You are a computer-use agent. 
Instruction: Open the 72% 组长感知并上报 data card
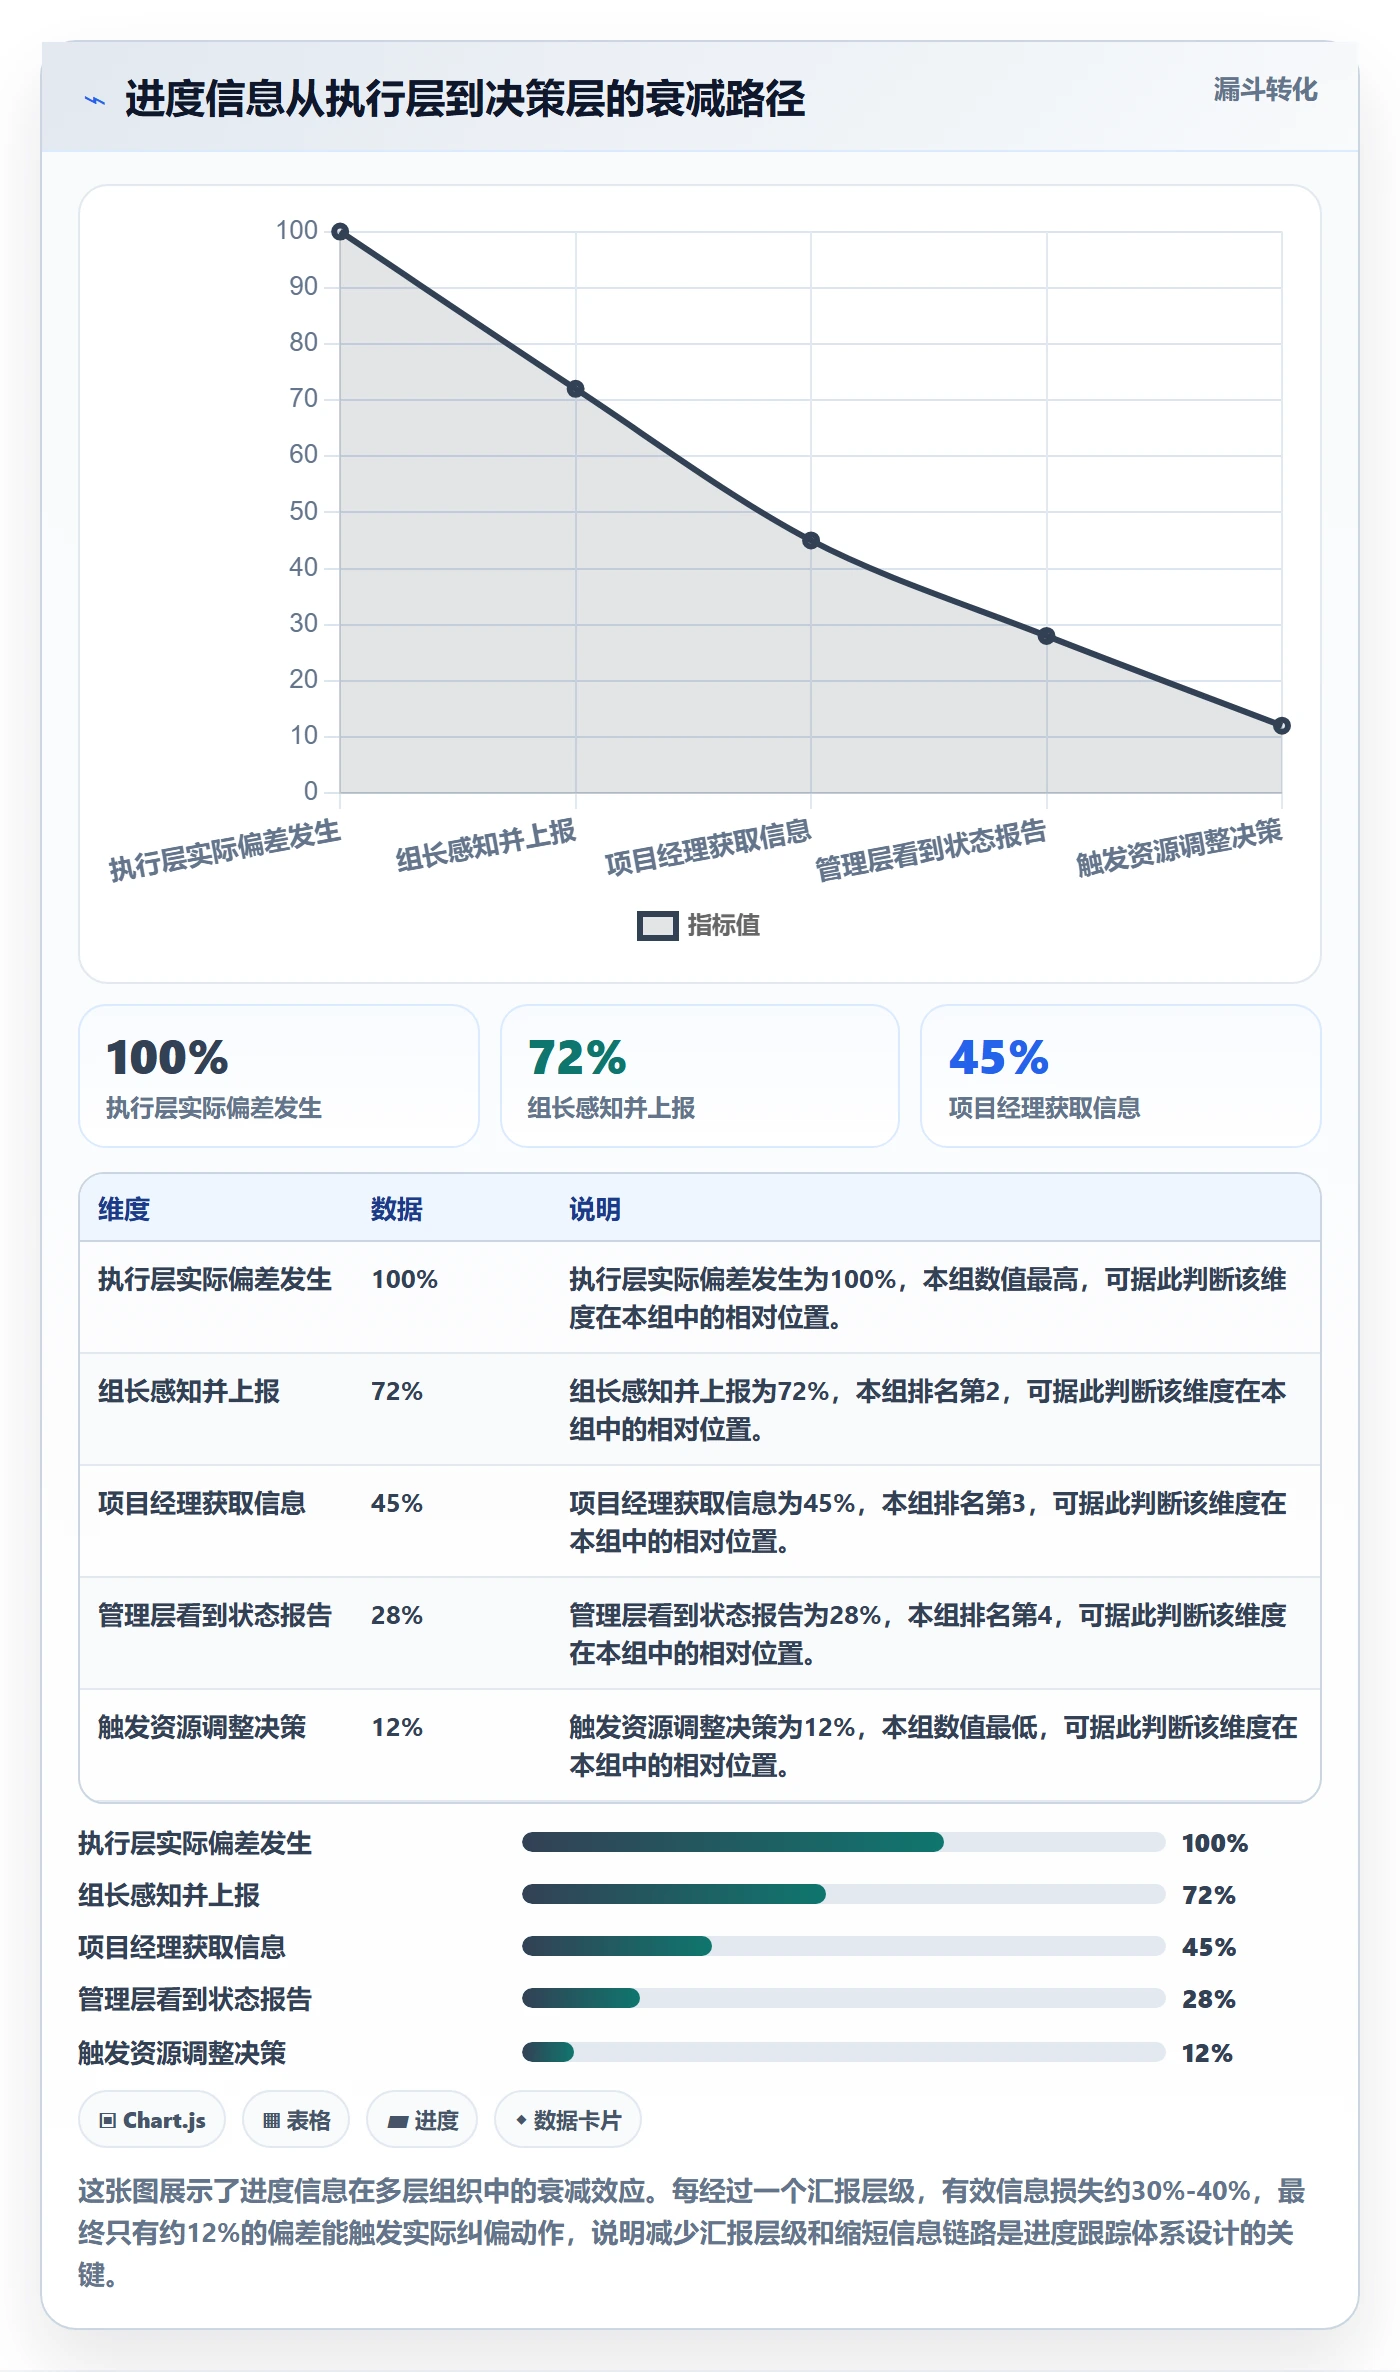(x=700, y=1076)
